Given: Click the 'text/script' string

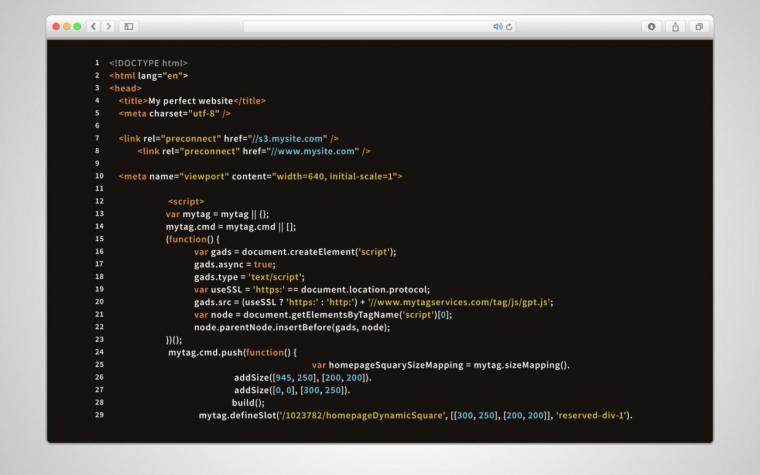Looking at the screenshot, I should coord(274,277).
